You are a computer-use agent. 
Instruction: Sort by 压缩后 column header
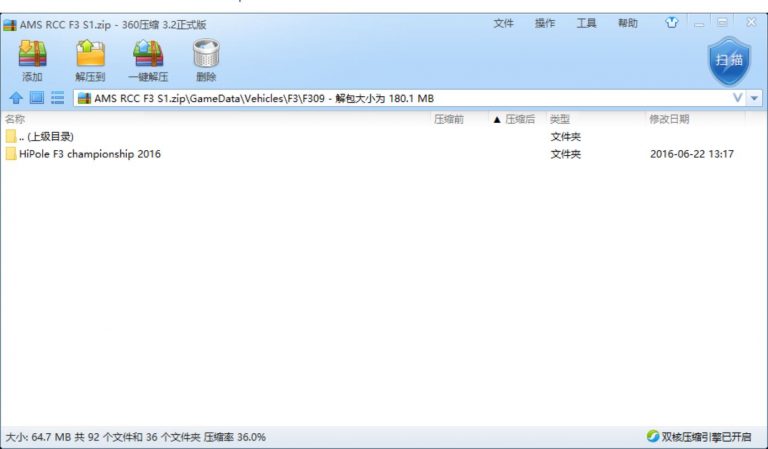(x=520, y=119)
